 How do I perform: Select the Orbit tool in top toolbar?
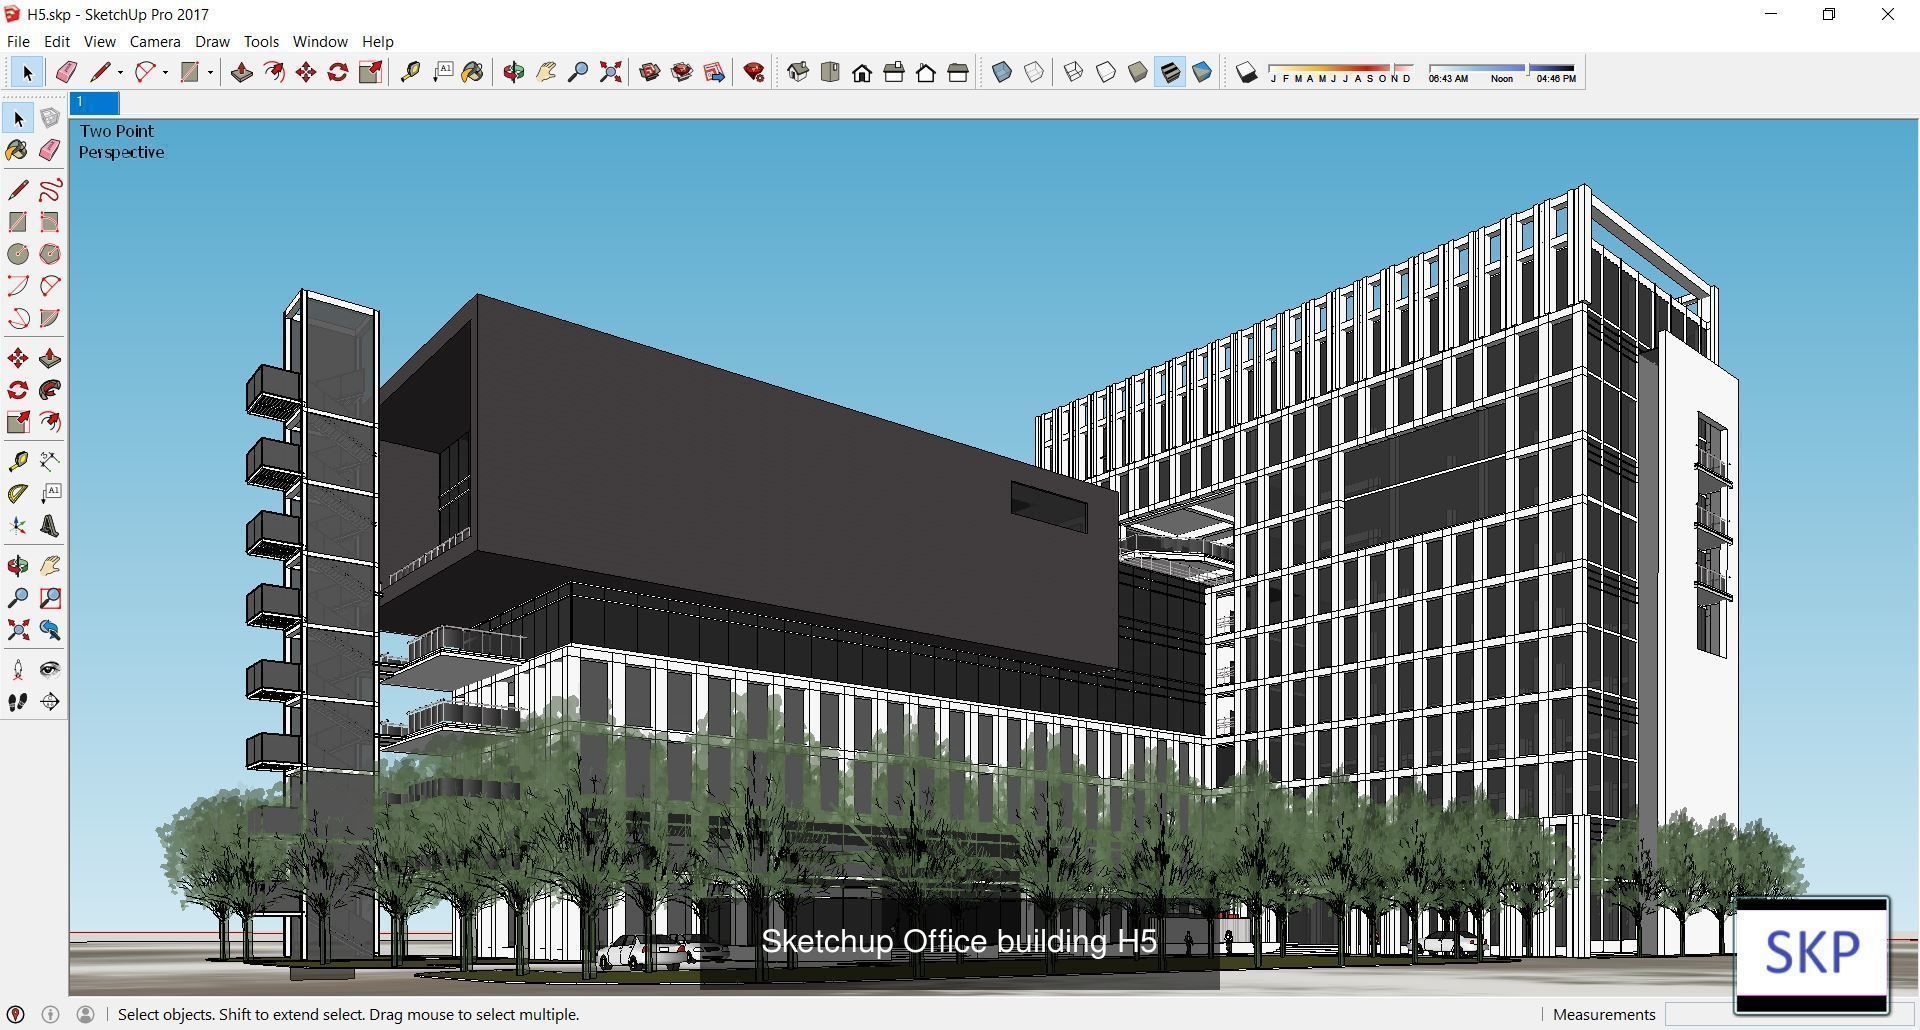[514, 72]
